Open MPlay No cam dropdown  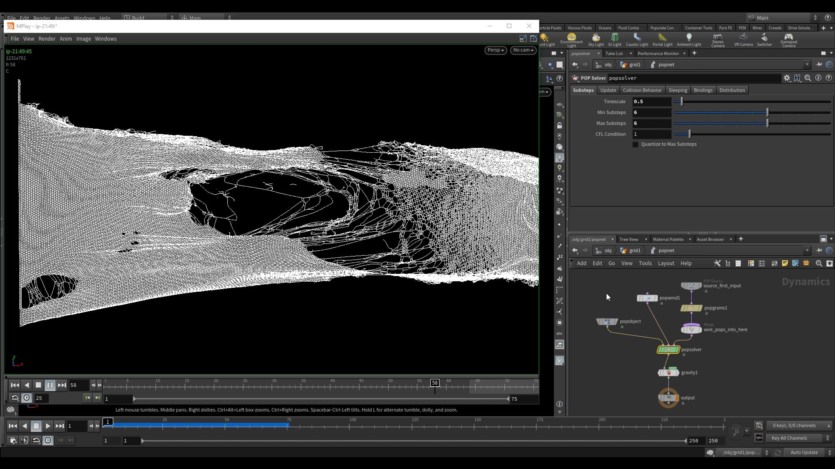click(x=523, y=50)
